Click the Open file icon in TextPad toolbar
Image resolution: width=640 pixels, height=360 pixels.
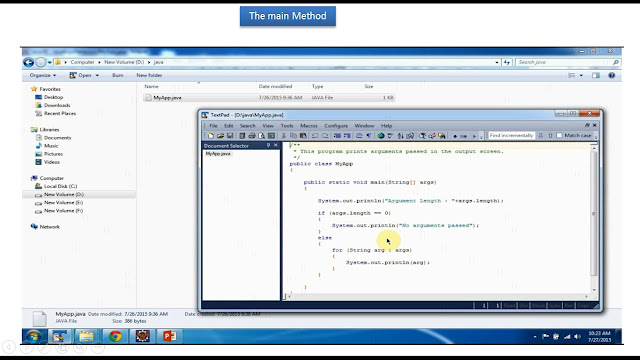220,136
